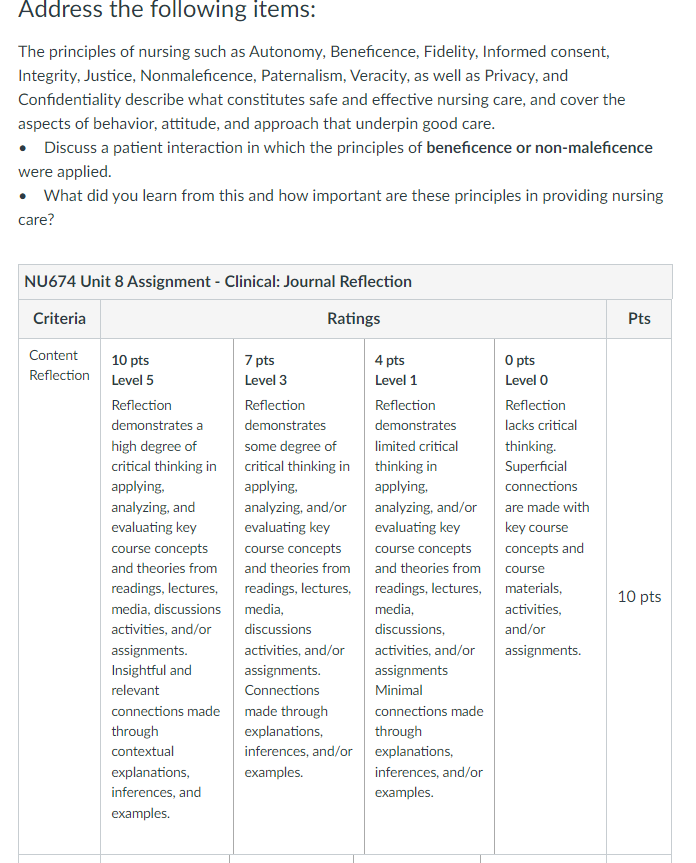Image resolution: width=696 pixels, height=863 pixels.
Task: Click the bold 'beneficence or non-maleficence' text
Action: pyautogui.click(x=539, y=148)
